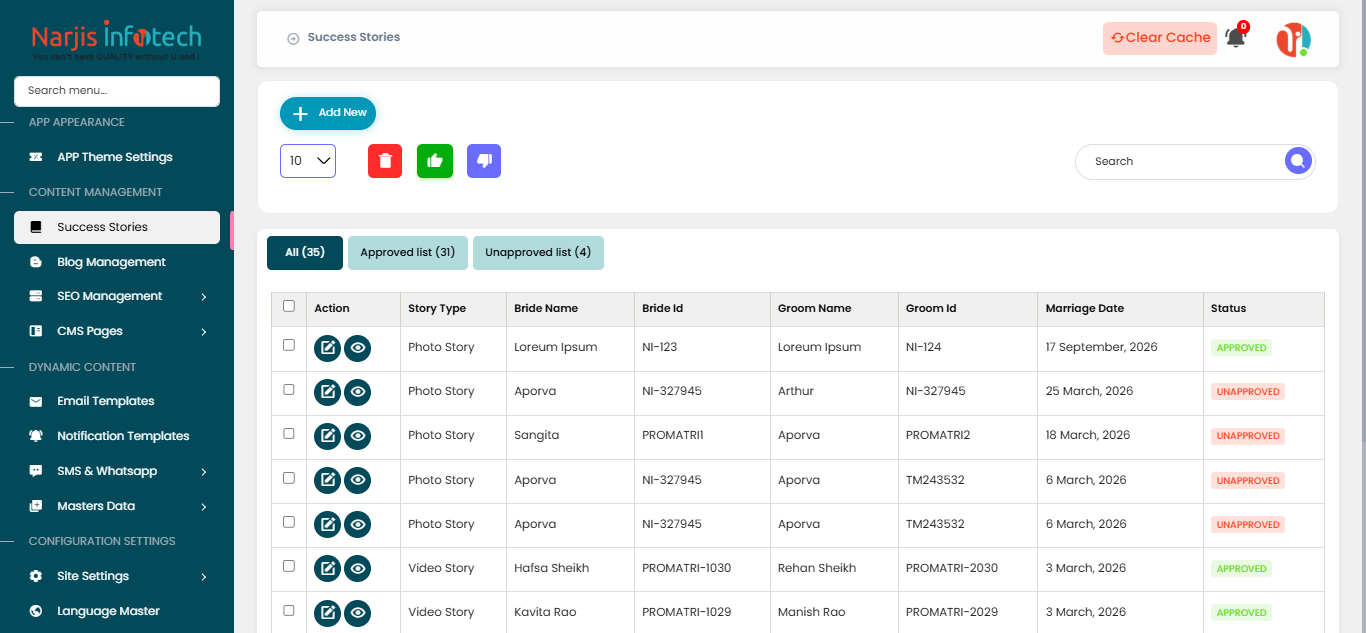View the Loreum Ipsum story details
1366x633 pixels.
click(358, 348)
